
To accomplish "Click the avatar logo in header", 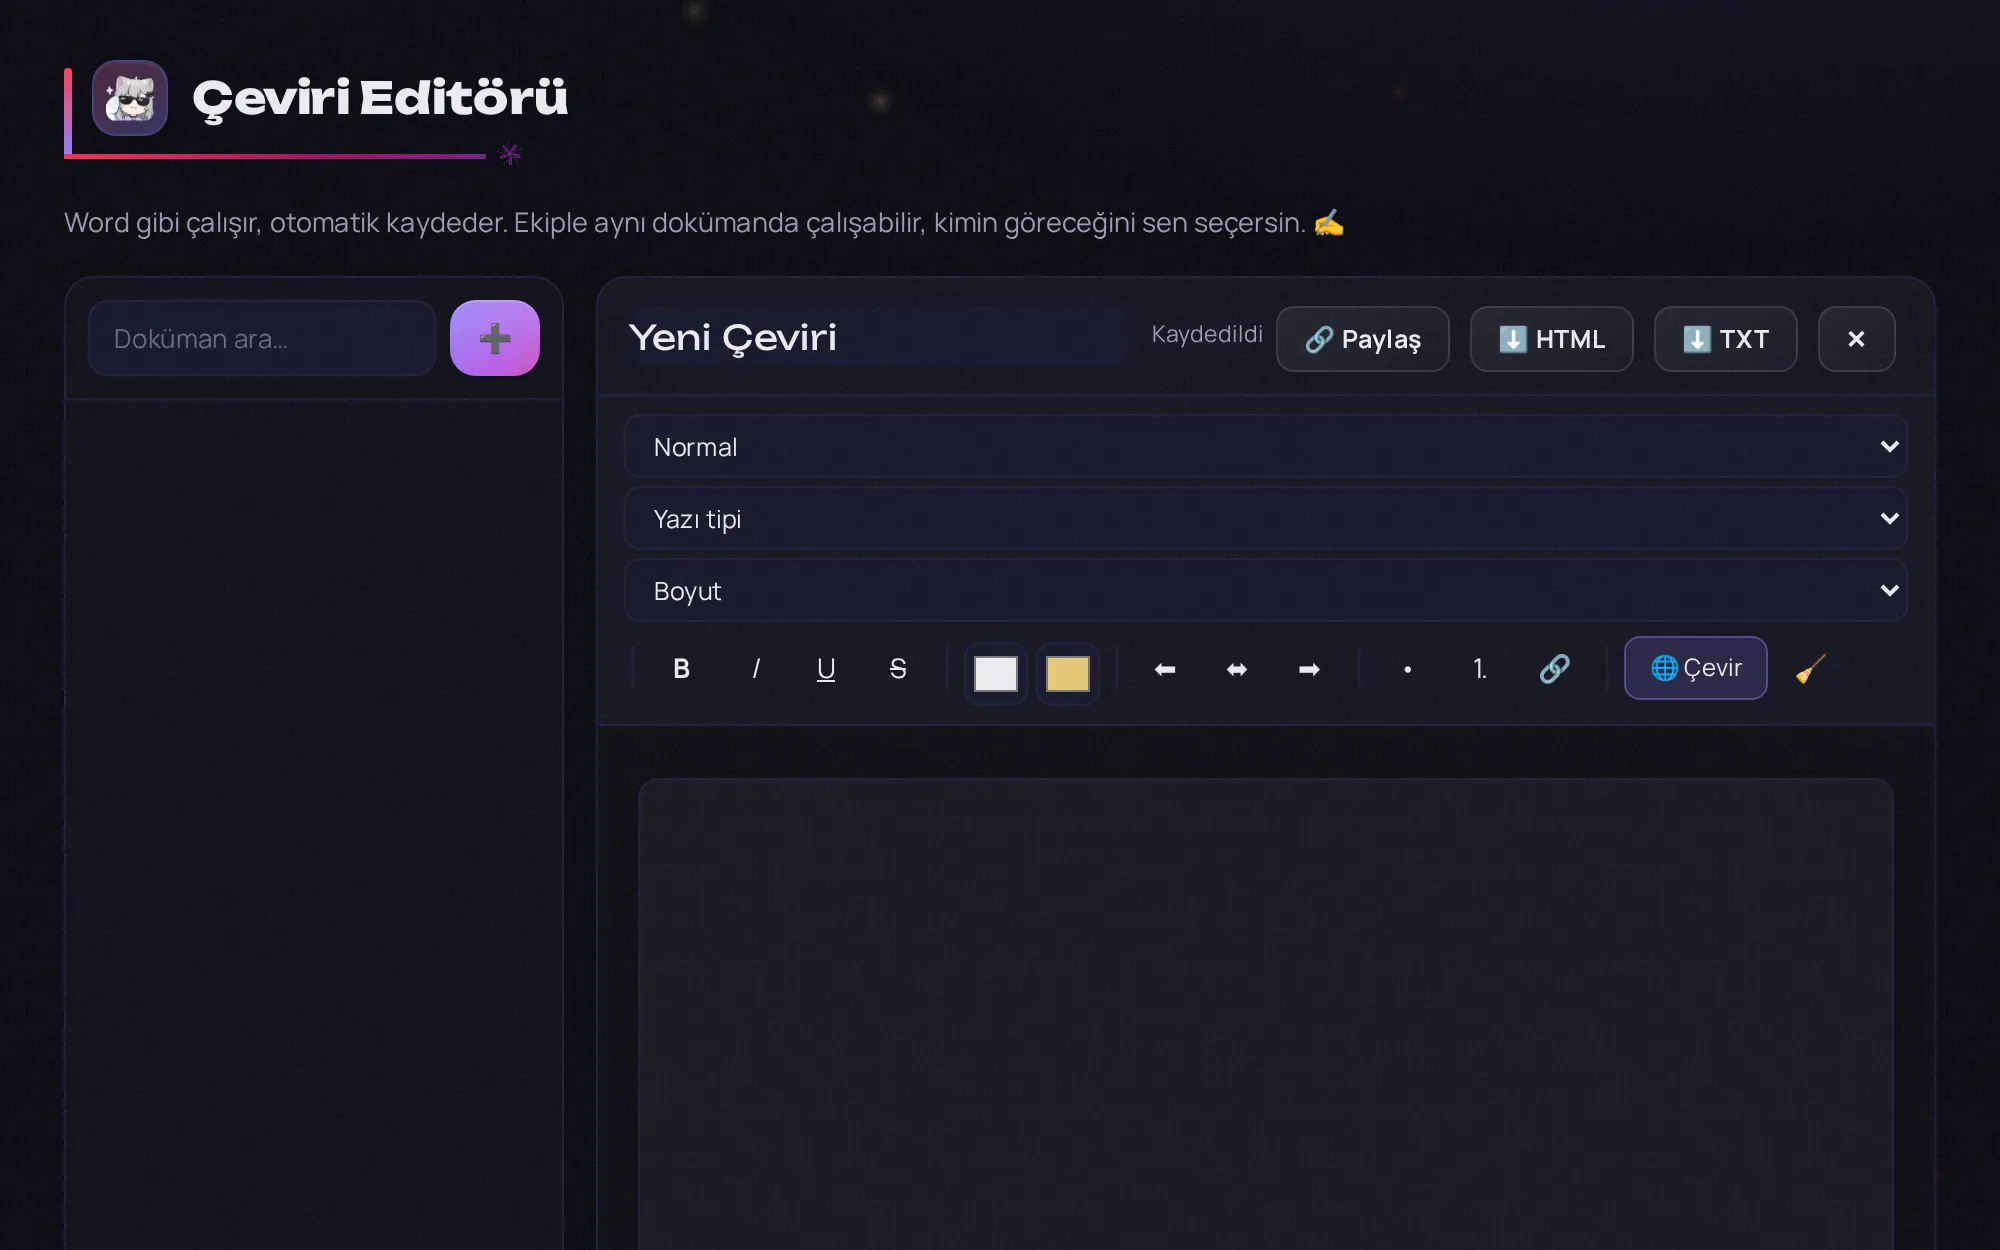I will pyautogui.click(x=130, y=98).
